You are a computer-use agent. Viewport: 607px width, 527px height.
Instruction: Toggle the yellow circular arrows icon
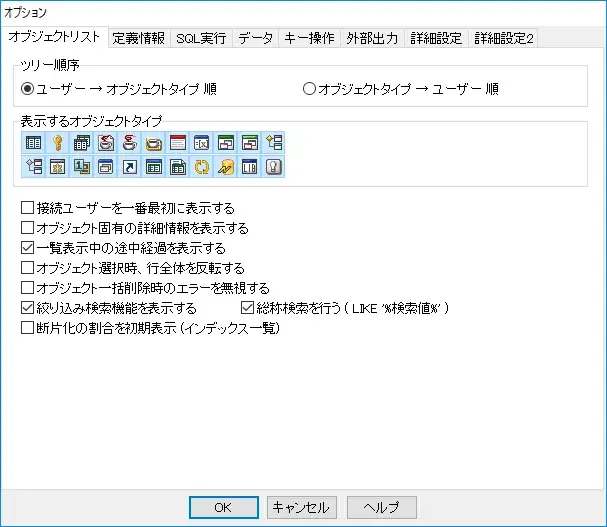tap(201, 167)
